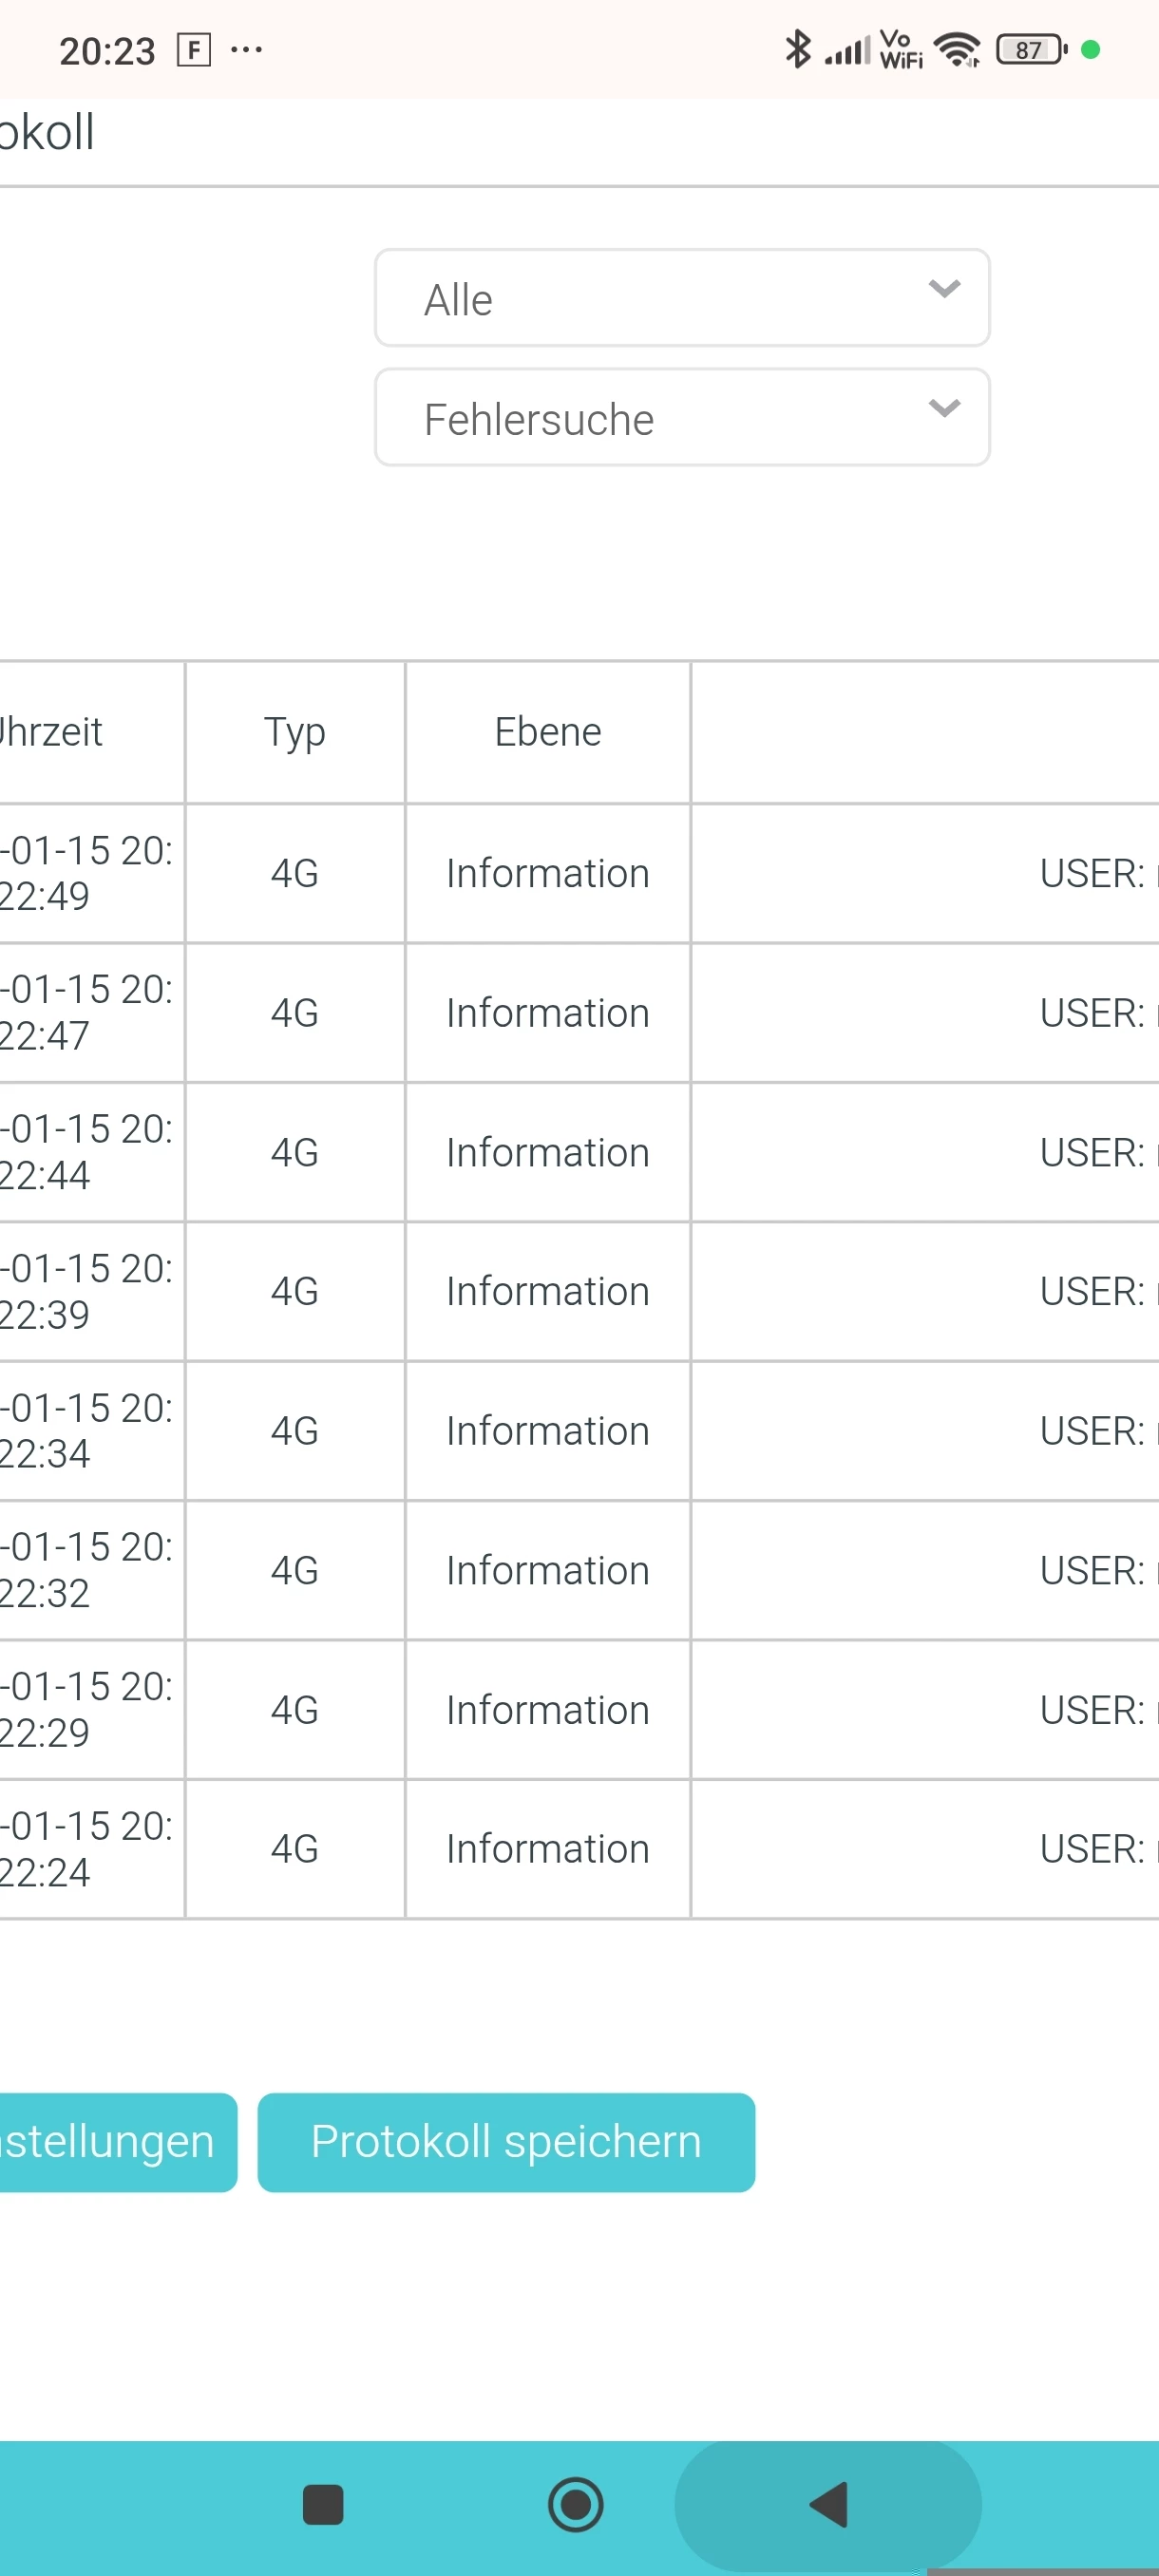Open the Alle type filter dropdown

pyautogui.click(x=681, y=298)
